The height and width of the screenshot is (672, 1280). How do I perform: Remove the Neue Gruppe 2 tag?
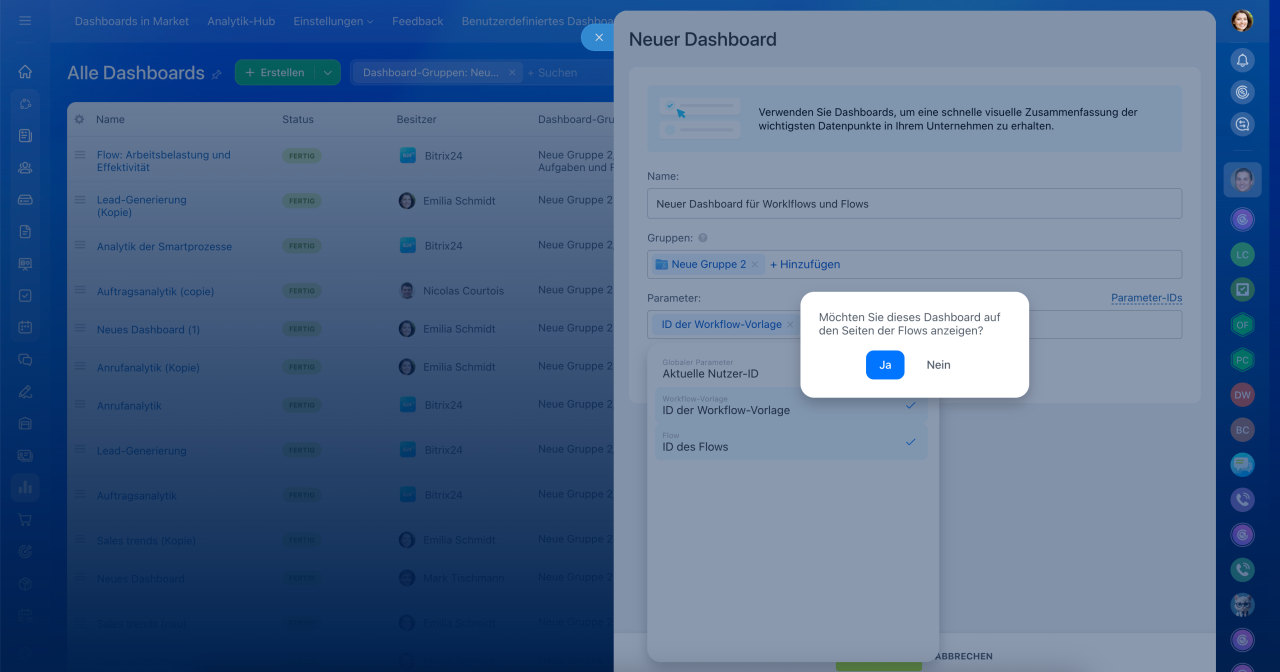[x=755, y=265]
